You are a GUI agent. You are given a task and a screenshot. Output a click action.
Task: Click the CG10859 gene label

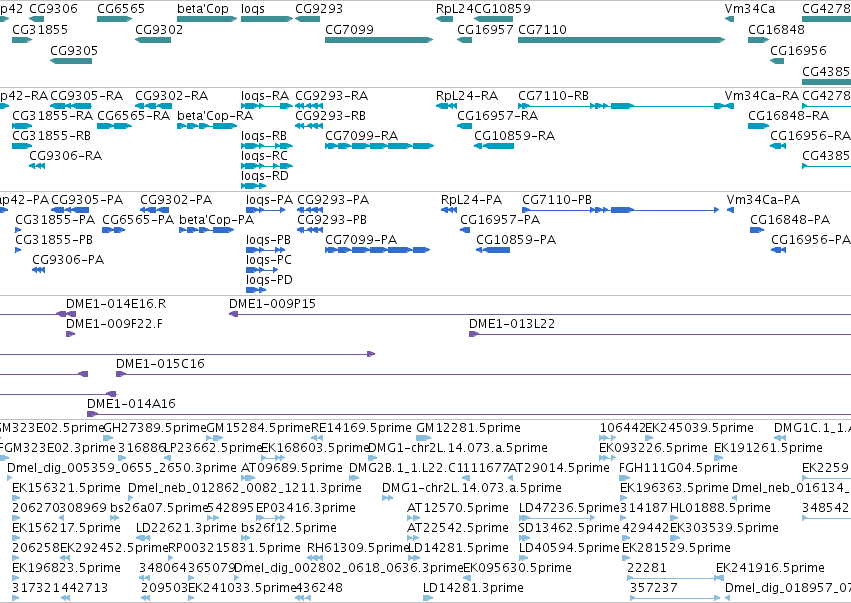coord(502,9)
